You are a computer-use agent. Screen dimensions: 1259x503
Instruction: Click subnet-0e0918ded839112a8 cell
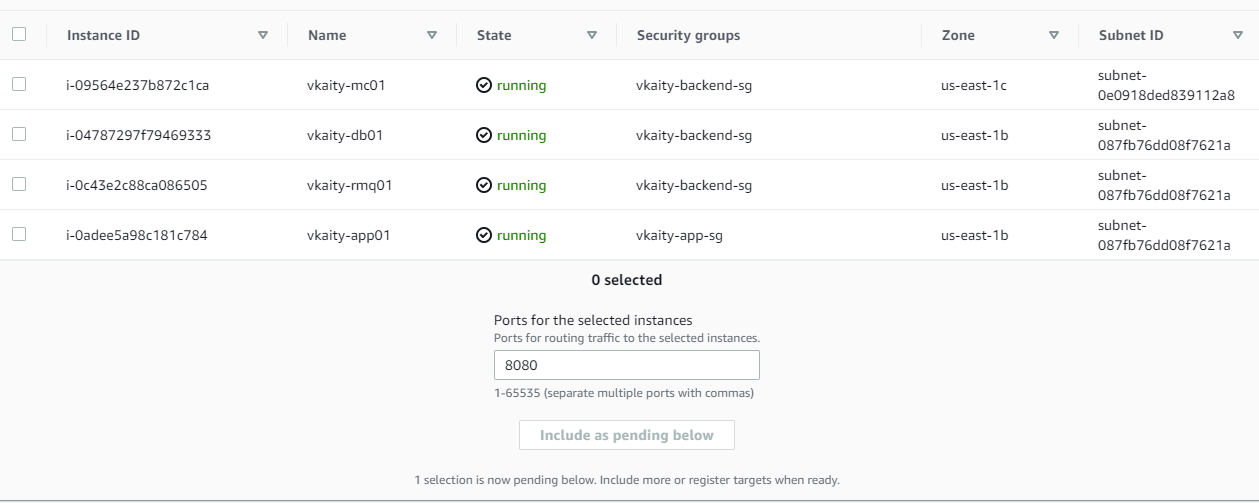point(1166,85)
